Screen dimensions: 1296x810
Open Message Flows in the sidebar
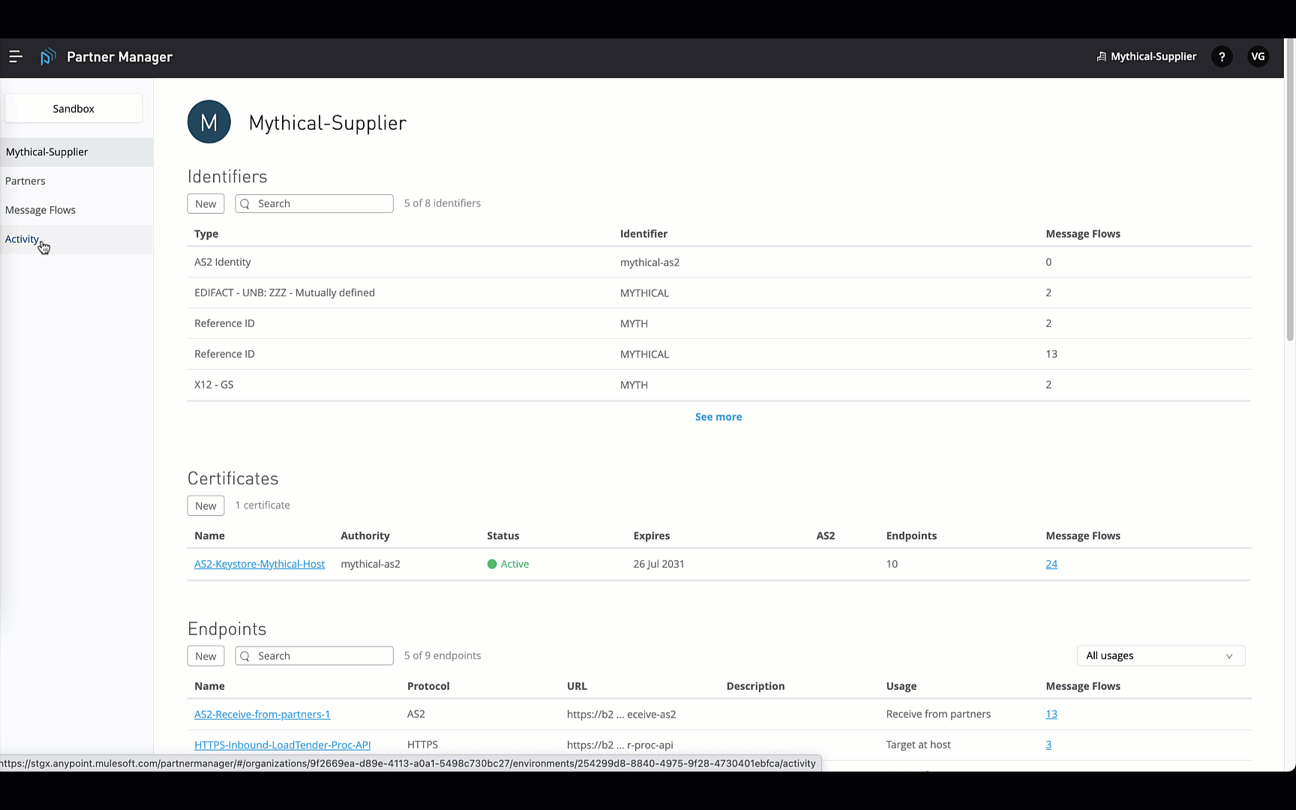pos(77,210)
